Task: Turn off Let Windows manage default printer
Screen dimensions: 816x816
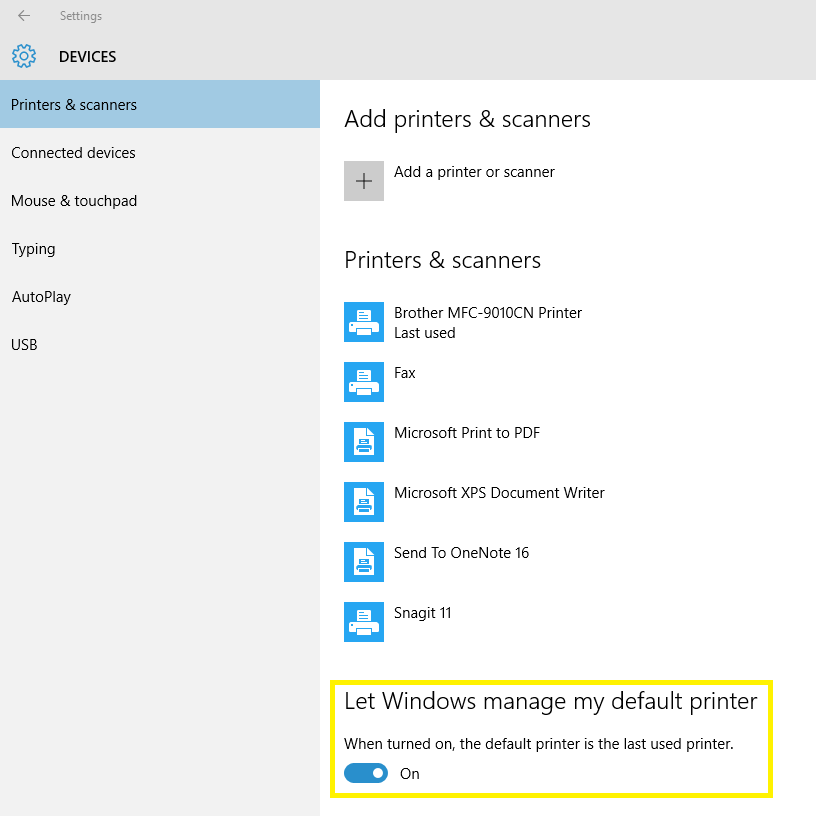Action: pos(366,773)
